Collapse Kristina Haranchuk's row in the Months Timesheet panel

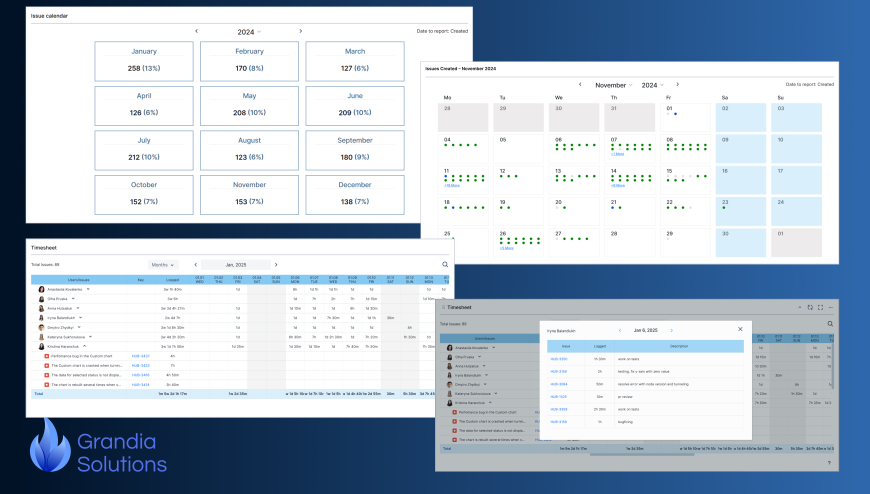[x=84, y=346]
